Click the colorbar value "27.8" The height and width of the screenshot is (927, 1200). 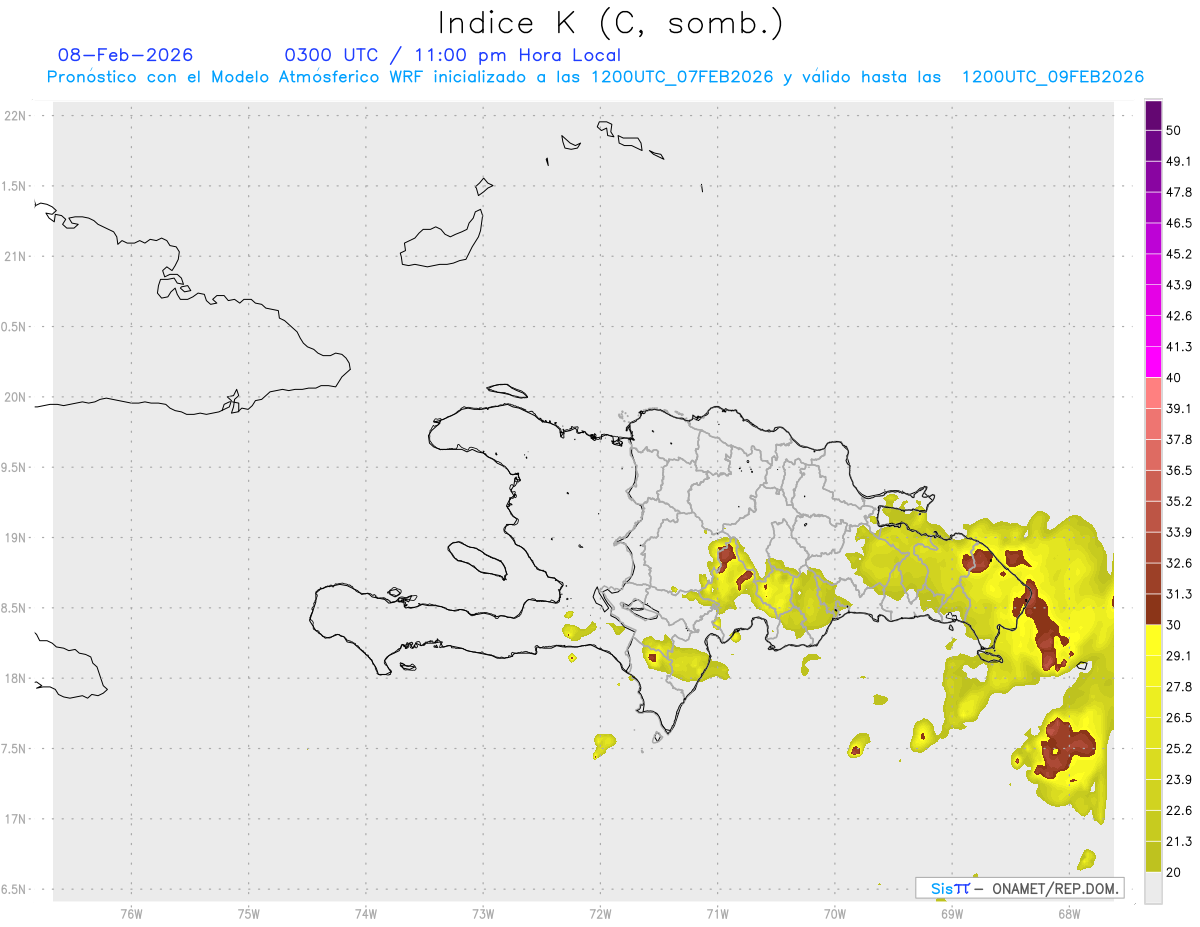1179,687
